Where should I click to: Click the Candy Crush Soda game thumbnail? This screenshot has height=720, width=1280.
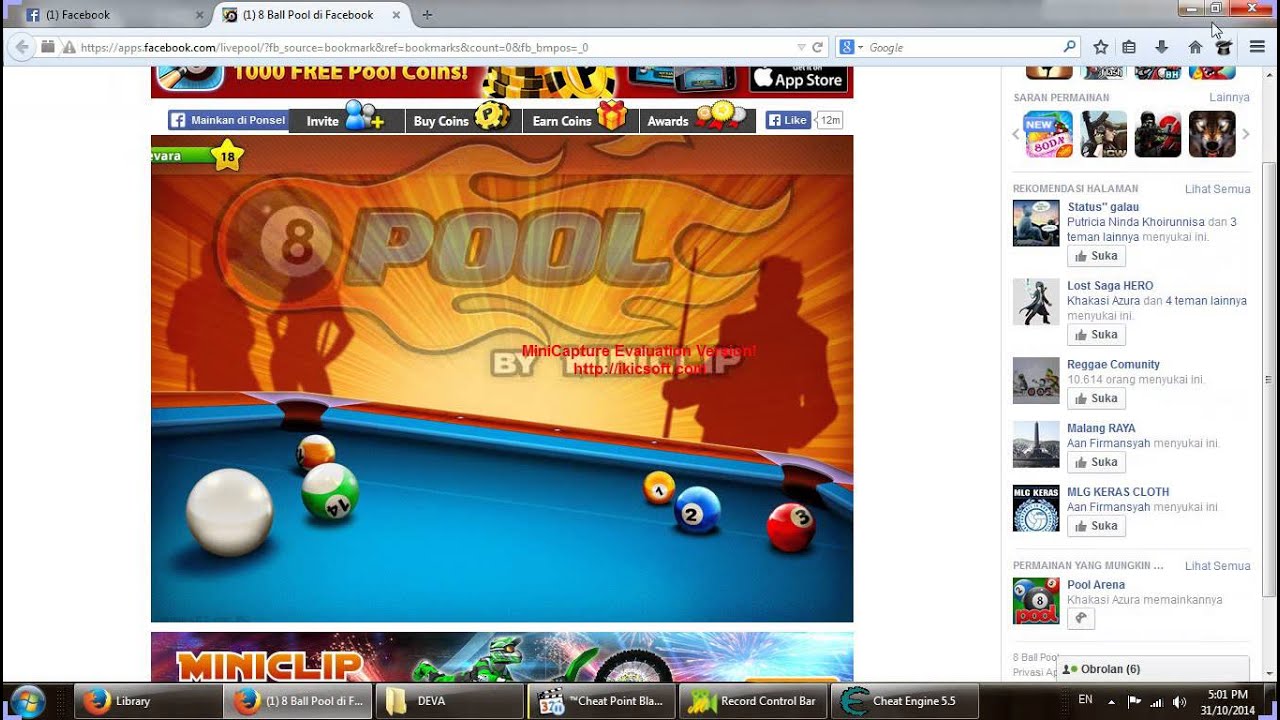pyautogui.click(x=1049, y=134)
